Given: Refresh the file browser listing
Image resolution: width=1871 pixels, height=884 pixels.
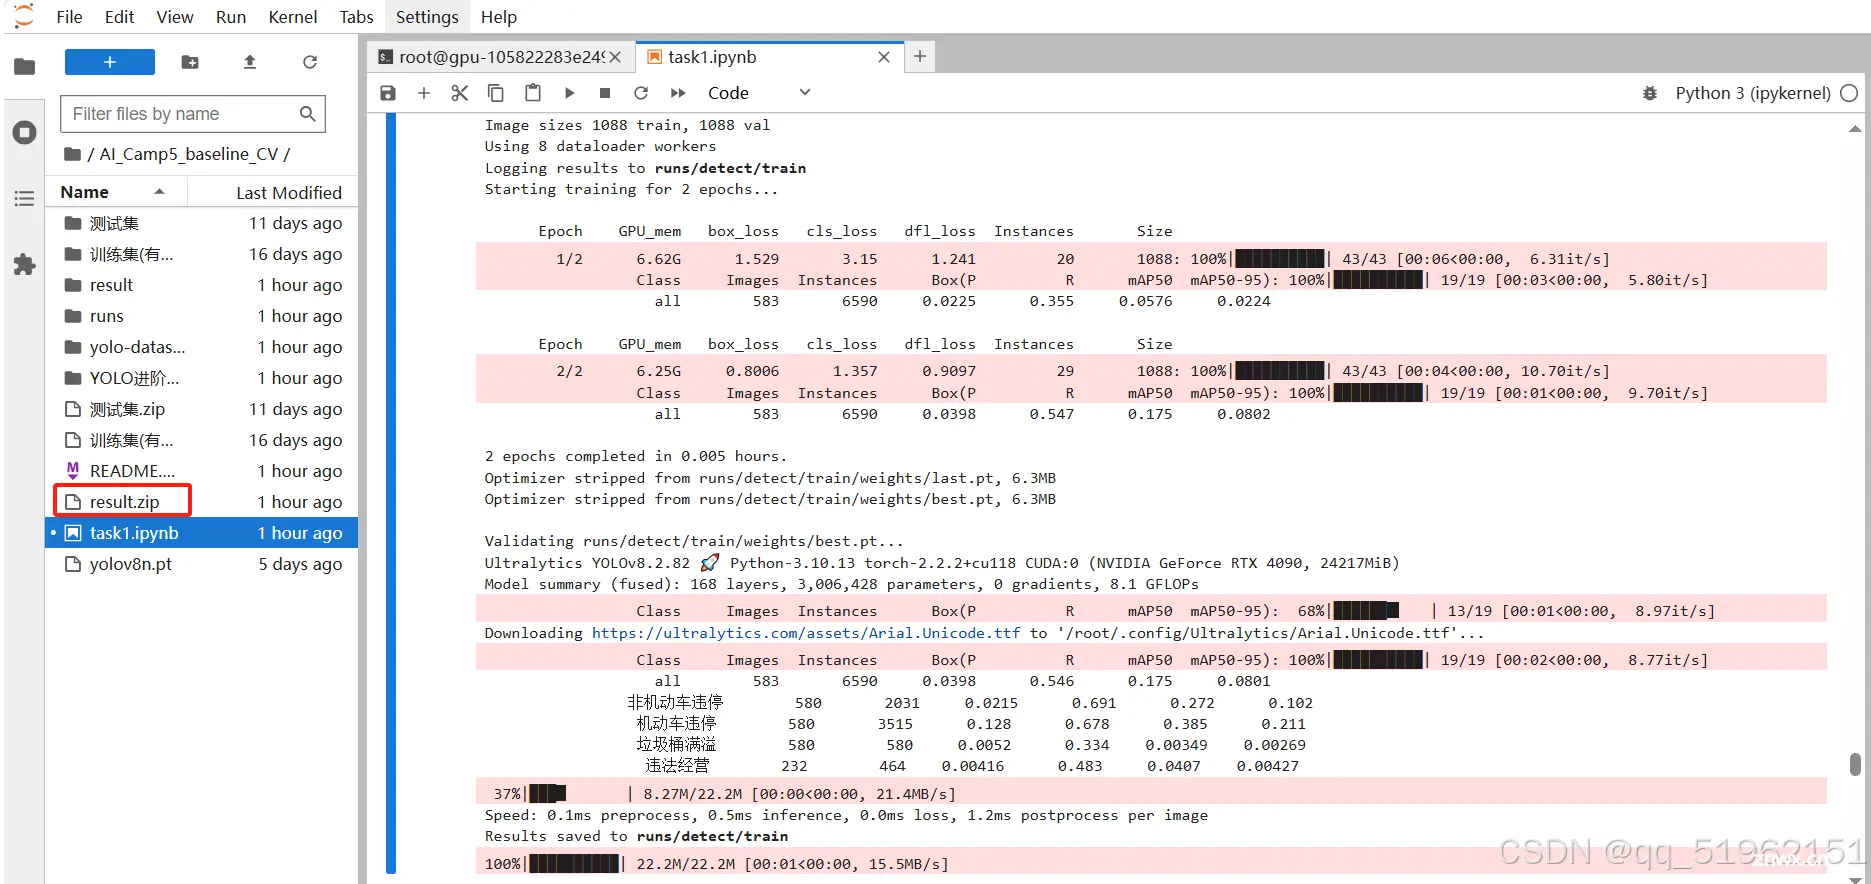Looking at the screenshot, I should click(x=310, y=62).
